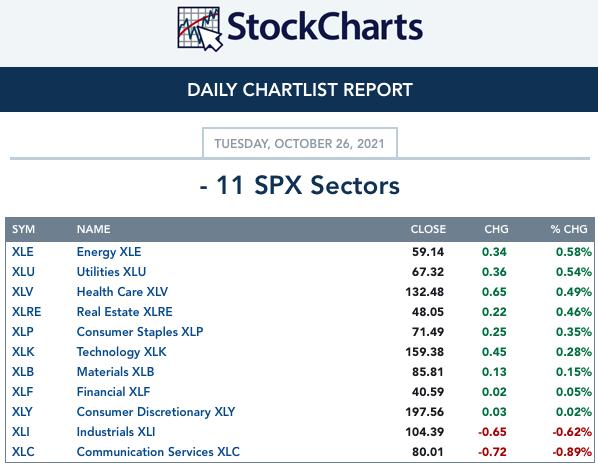The width and height of the screenshot is (598, 468).
Task: Click the SYM column header
Action: (23, 229)
